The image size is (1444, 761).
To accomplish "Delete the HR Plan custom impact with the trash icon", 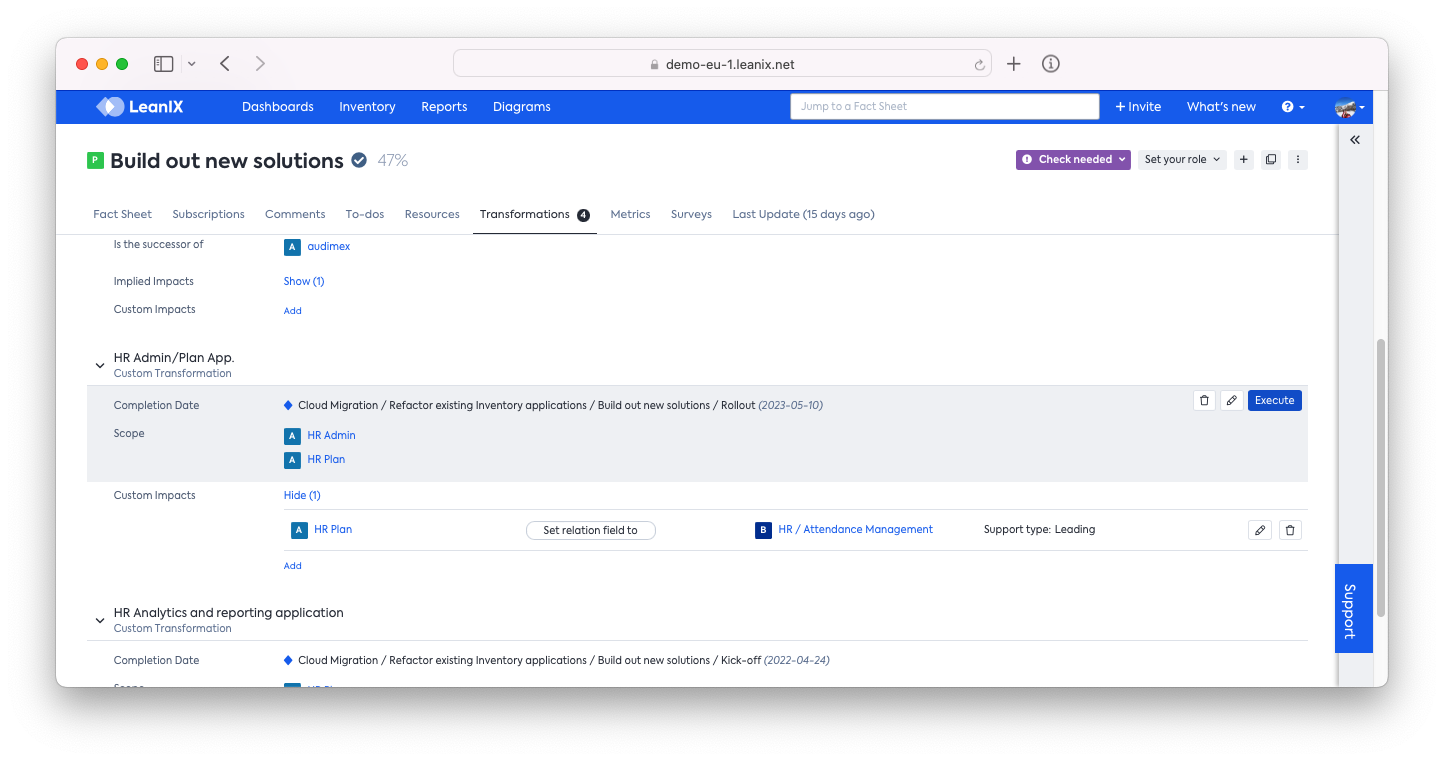I will 1290,530.
